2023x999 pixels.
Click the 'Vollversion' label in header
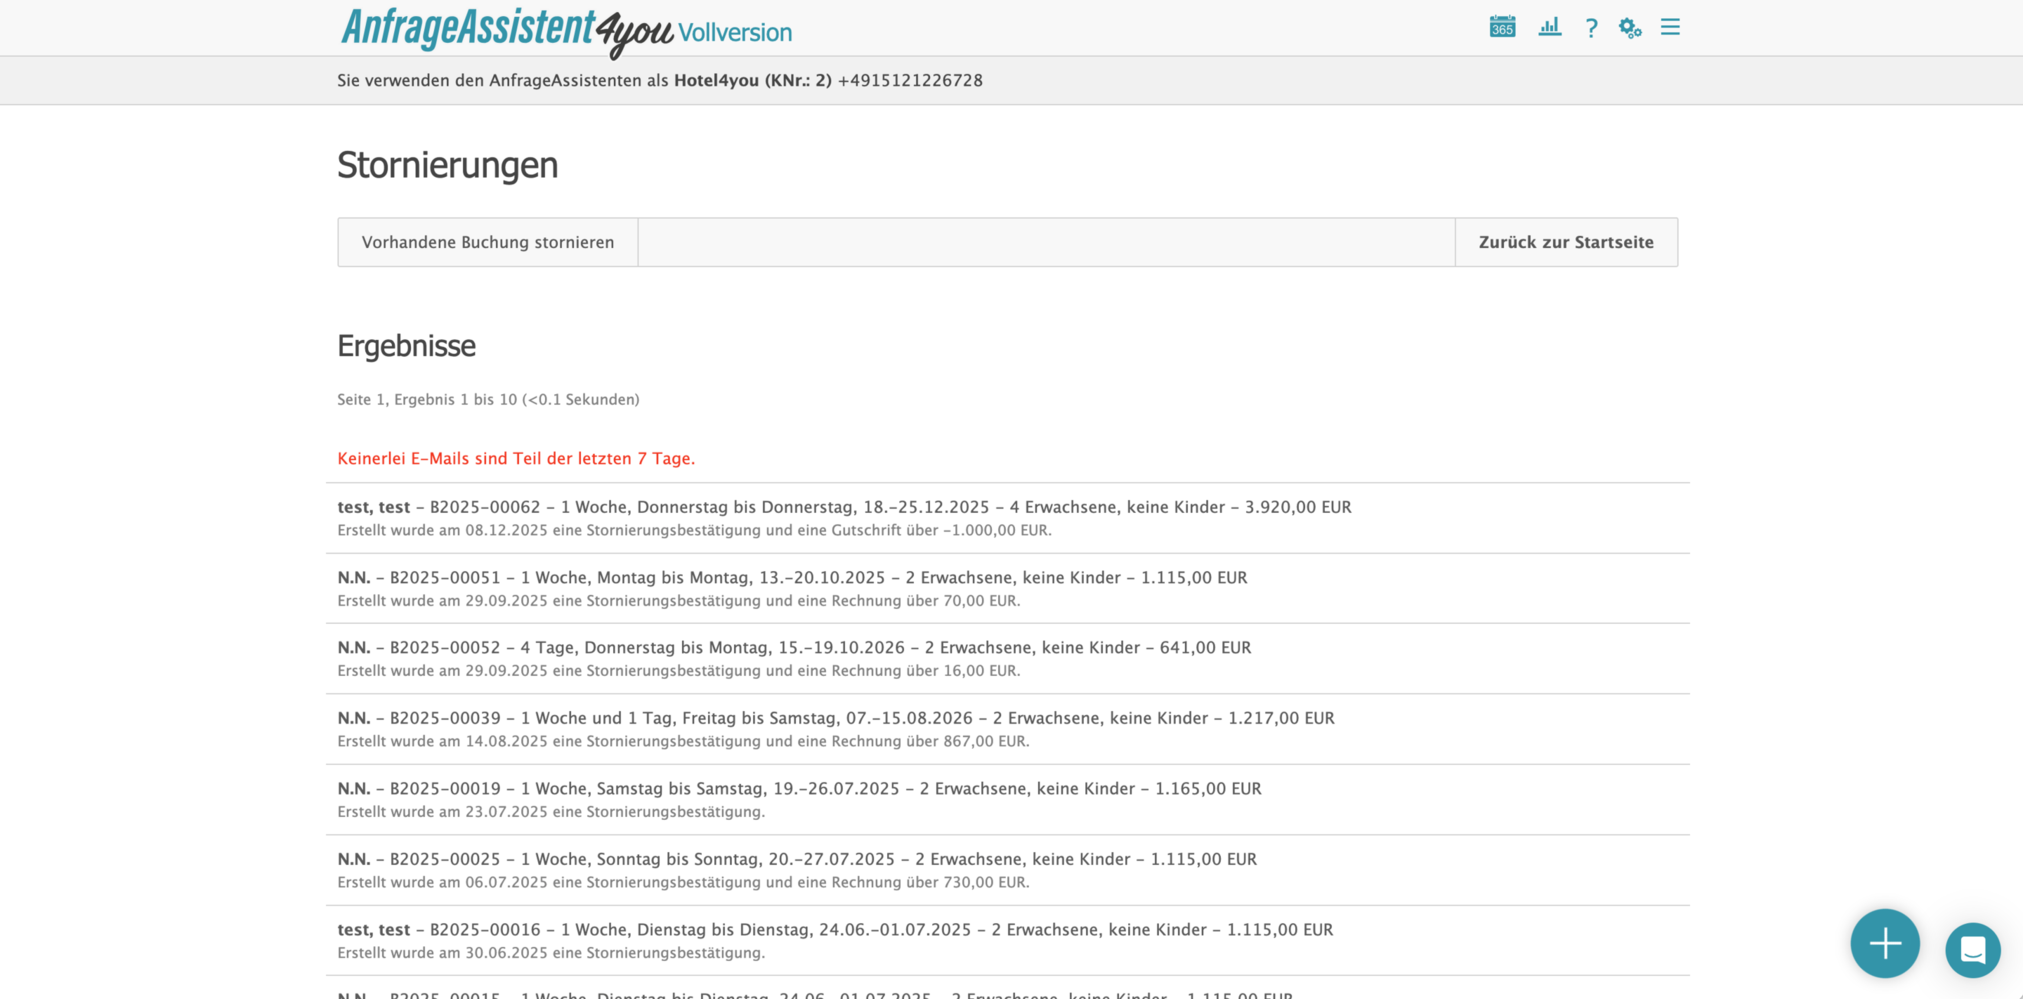pyautogui.click(x=735, y=33)
